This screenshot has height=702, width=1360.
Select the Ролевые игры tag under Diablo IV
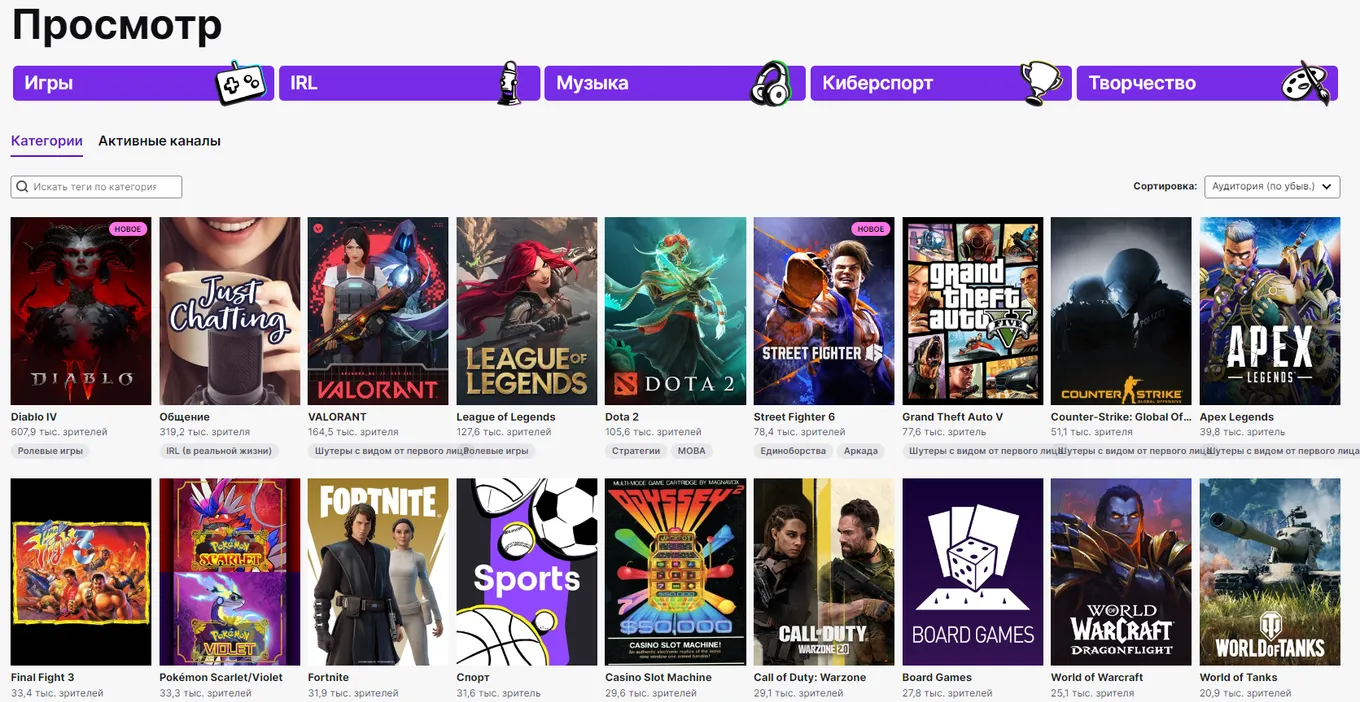point(50,451)
